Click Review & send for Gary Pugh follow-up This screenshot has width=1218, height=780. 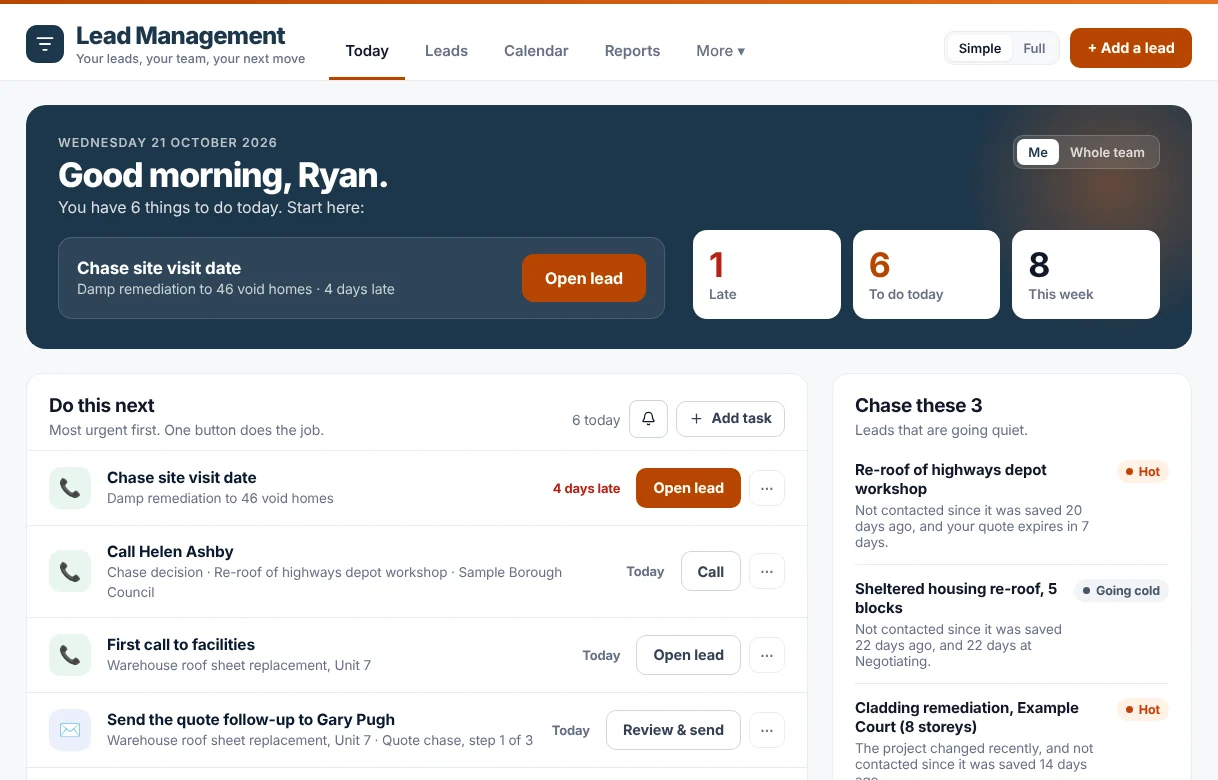[x=673, y=730]
